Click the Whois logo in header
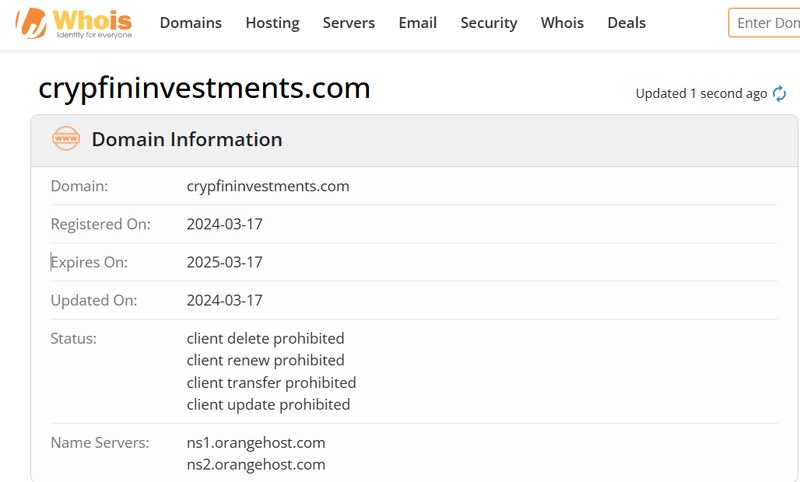Image resolution: width=800 pixels, height=482 pixels. point(74,23)
